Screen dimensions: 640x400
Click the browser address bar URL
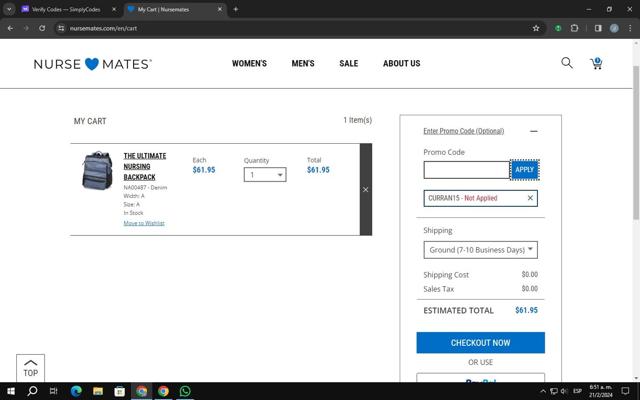click(103, 28)
